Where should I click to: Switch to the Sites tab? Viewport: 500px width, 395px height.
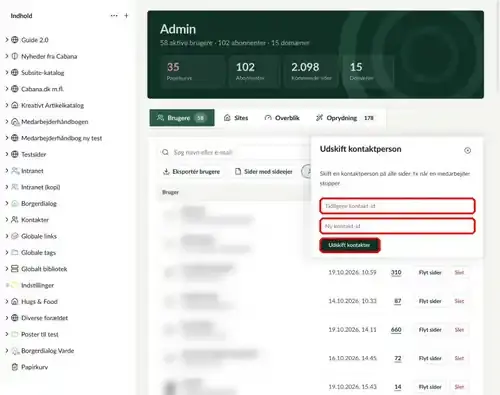[x=236, y=118]
